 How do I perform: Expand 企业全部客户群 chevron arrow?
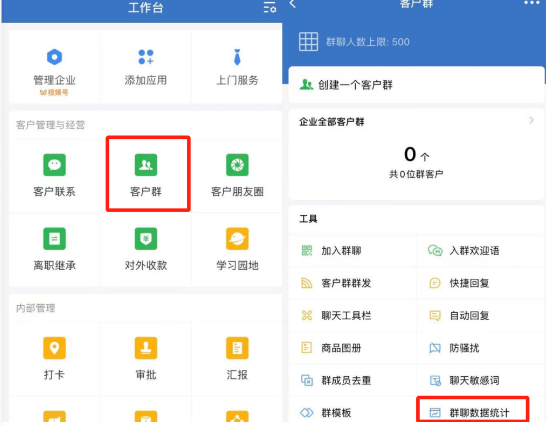531,121
